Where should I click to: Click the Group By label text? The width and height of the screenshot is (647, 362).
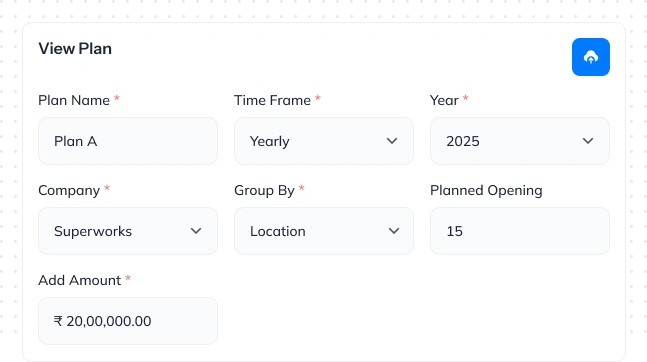[x=264, y=191]
